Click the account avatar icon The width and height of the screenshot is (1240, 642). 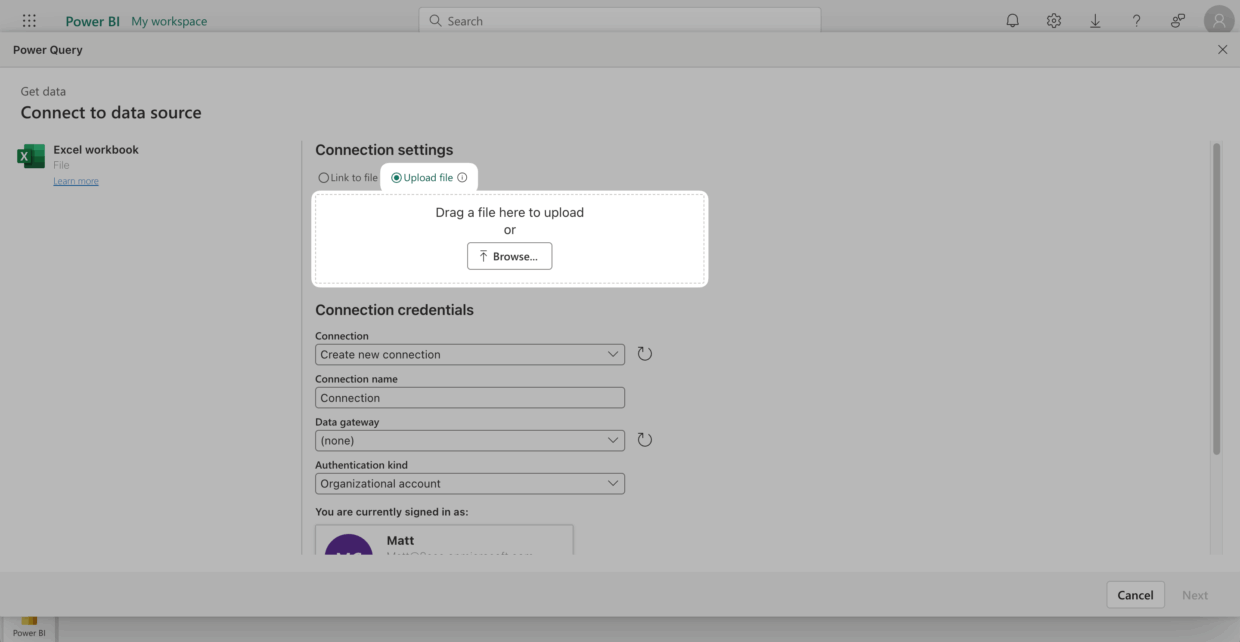[1218, 20]
